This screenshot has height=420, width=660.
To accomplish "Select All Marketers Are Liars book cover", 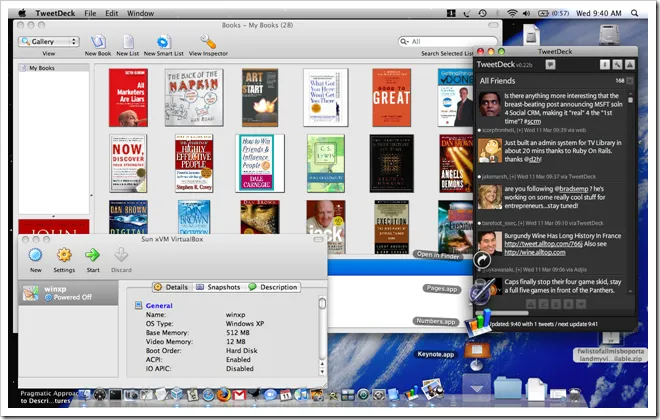I will 128,98.
